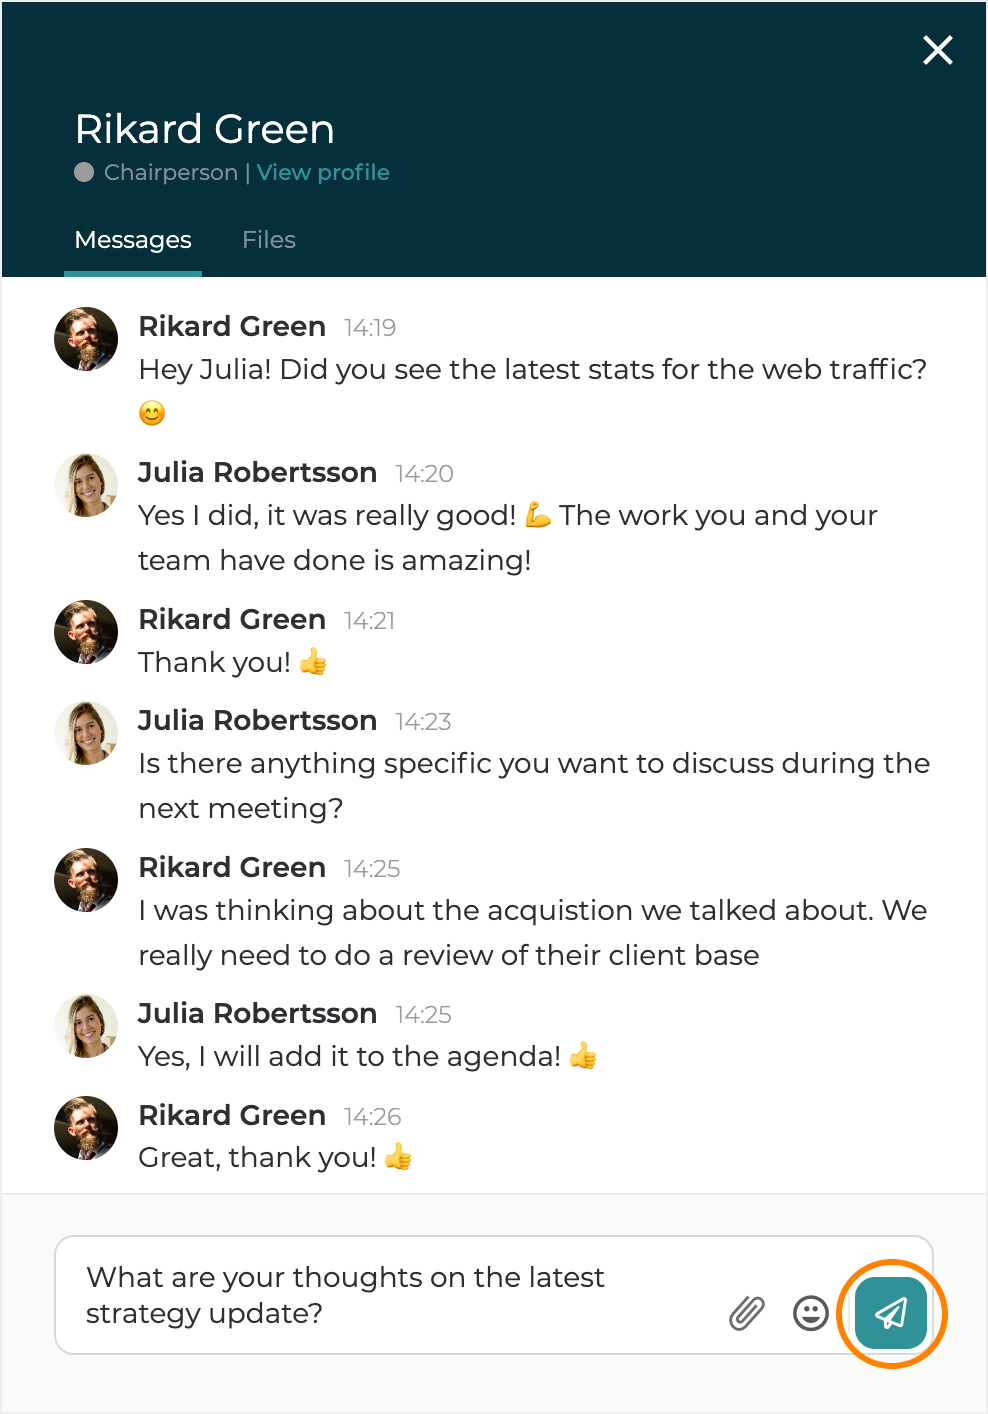
Task: Click thumbs up emoji in "Thank you!" message
Action: (x=313, y=662)
